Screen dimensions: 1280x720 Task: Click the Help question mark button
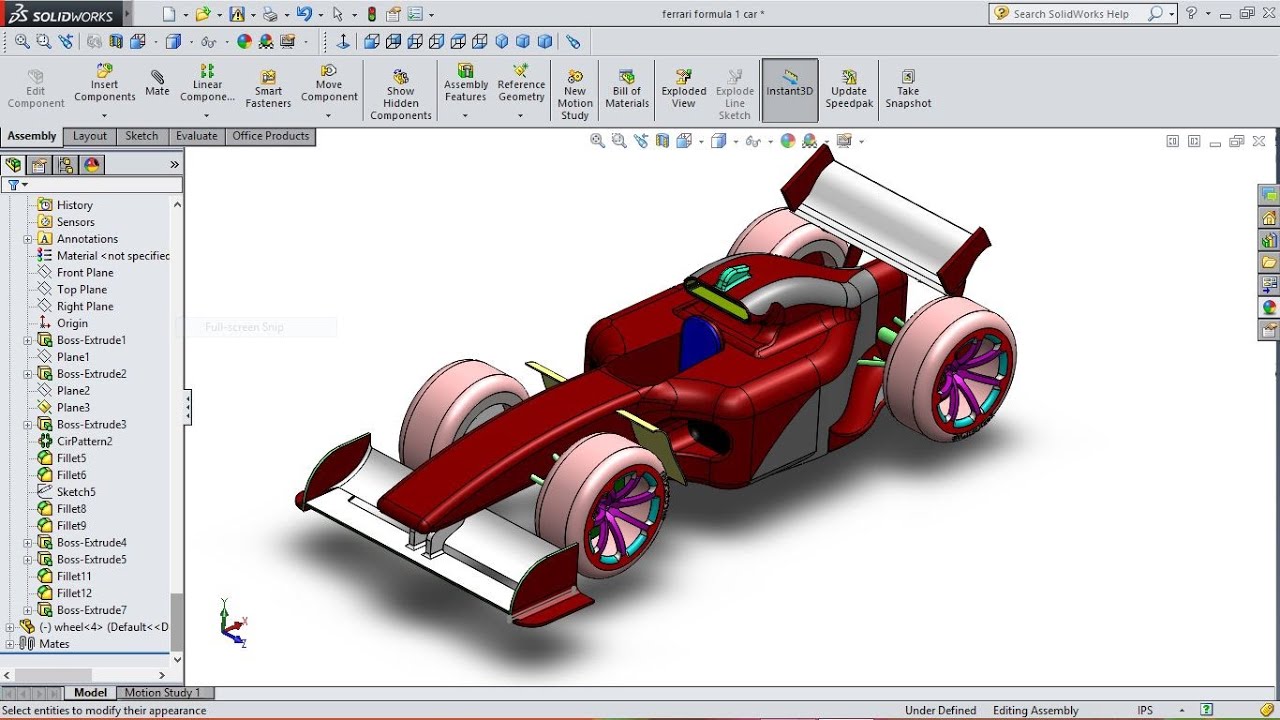coord(1191,14)
